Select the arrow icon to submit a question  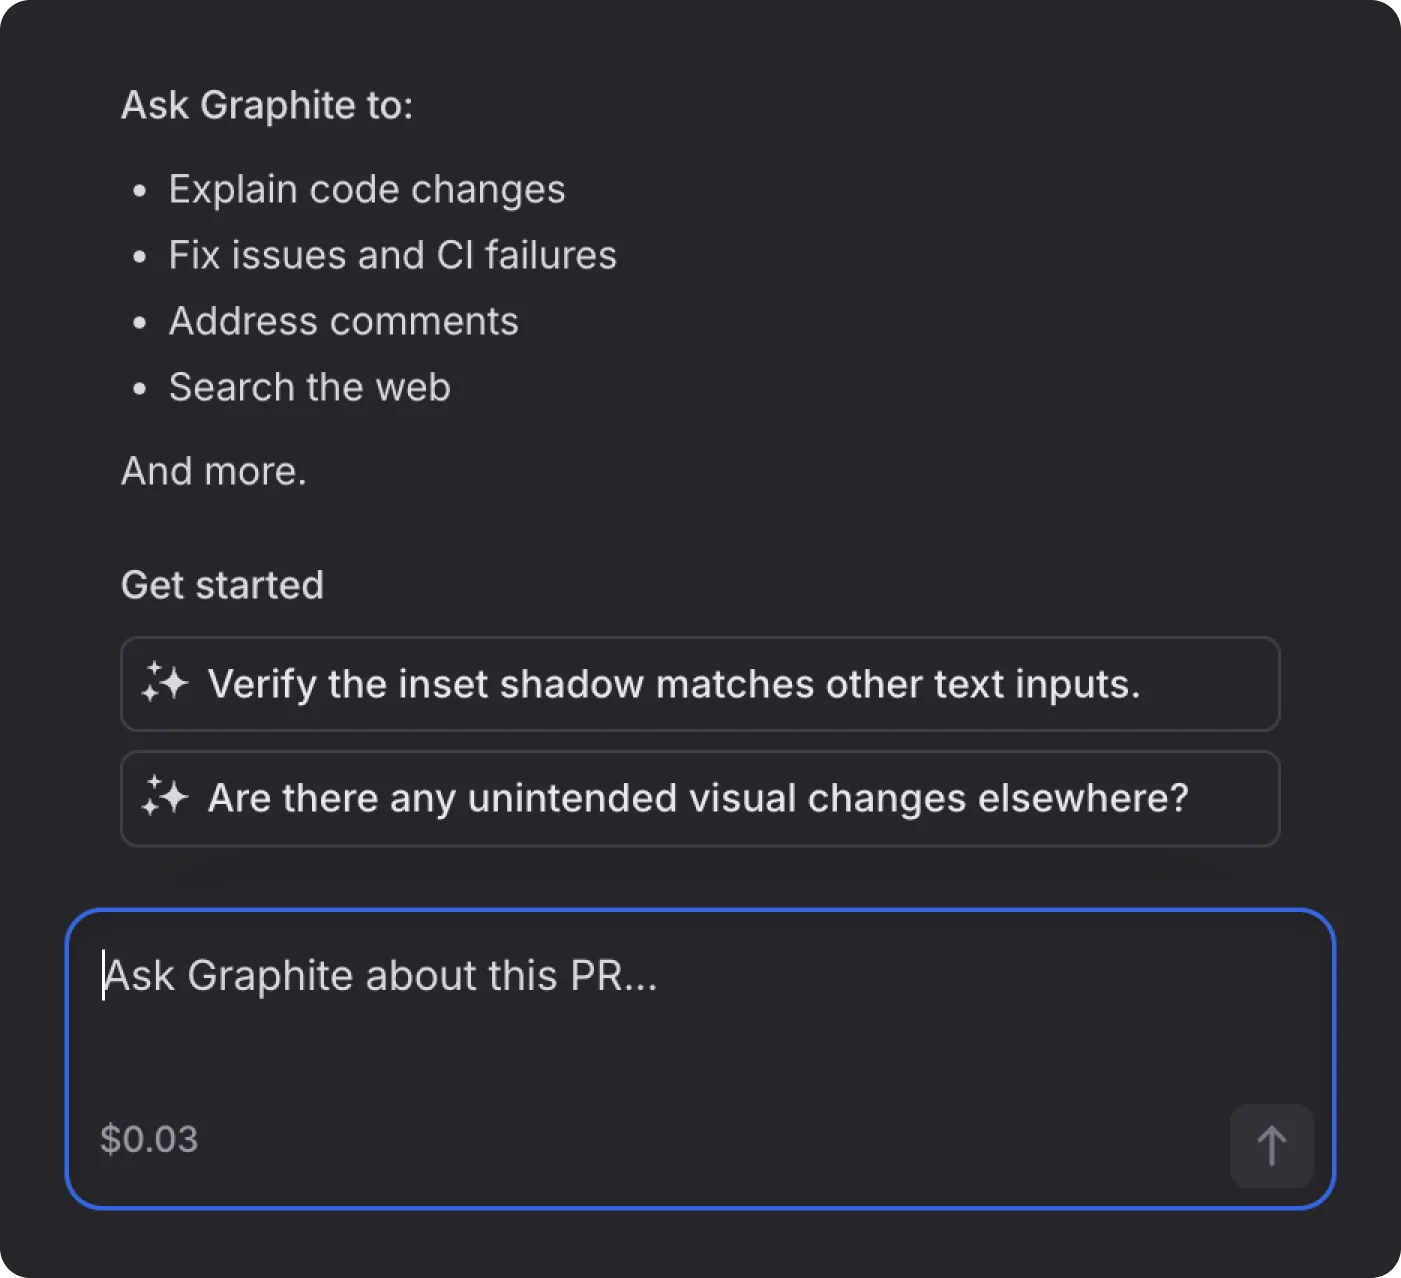pos(1271,1146)
